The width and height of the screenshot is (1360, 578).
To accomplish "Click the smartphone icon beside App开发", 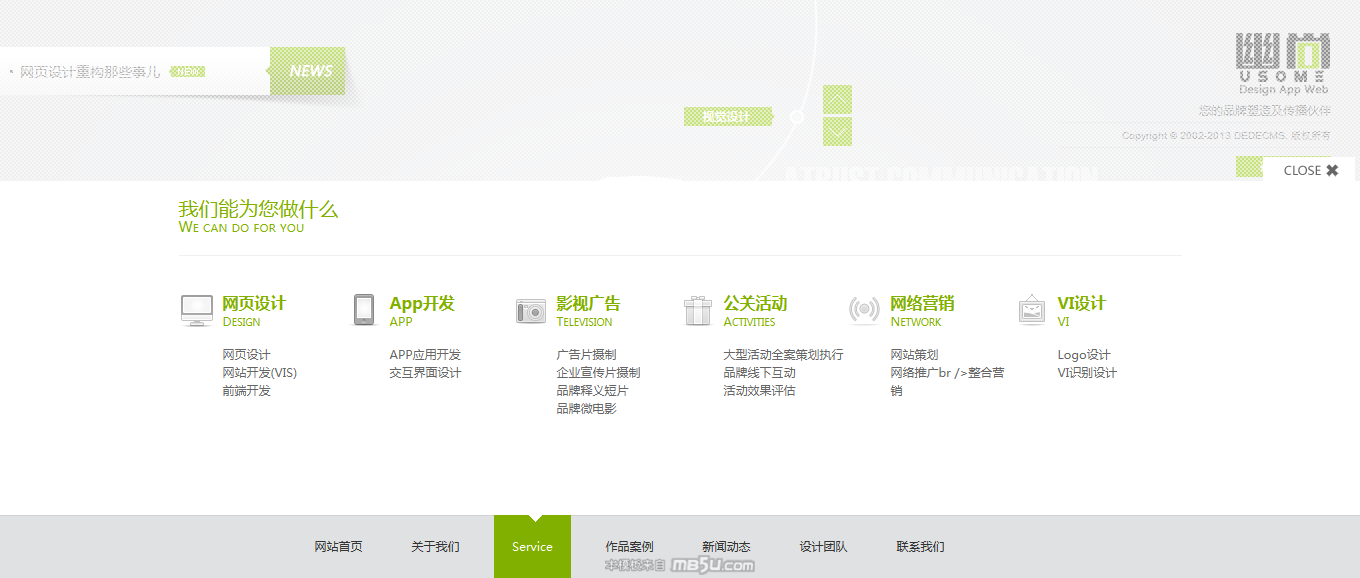I will pyautogui.click(x=363, y=310).
